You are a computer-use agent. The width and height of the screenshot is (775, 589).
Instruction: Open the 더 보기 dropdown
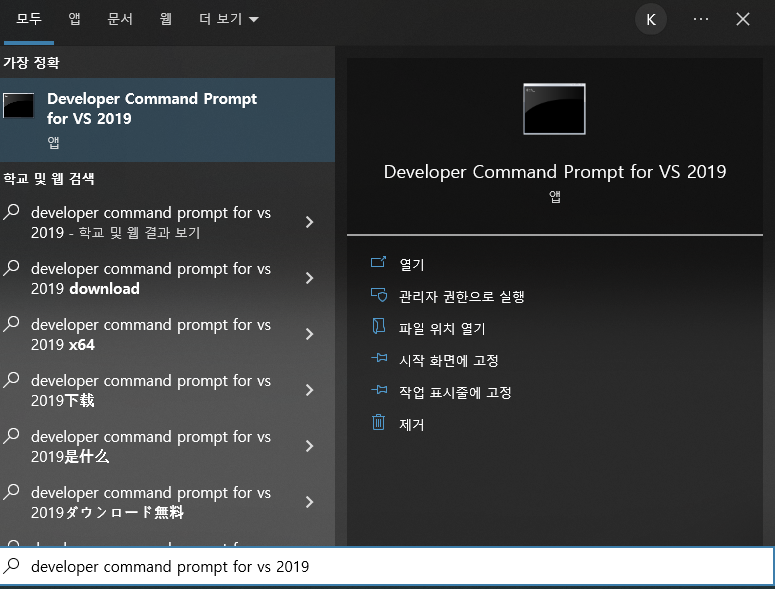228,19
